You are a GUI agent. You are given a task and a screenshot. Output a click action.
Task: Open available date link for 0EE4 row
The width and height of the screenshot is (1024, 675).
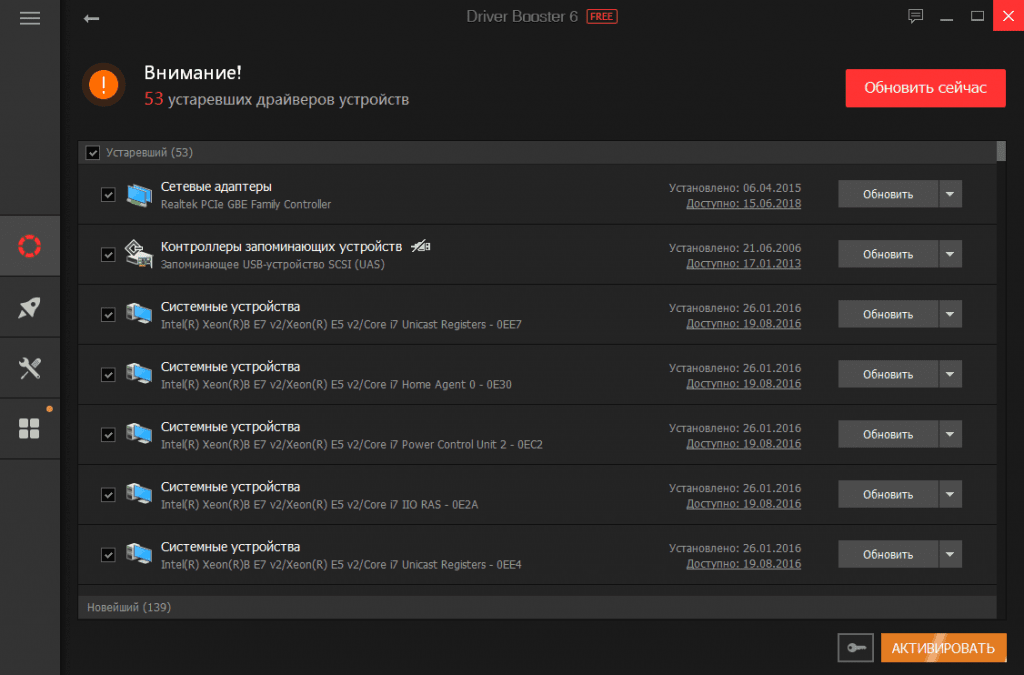(x=743, y=564)
